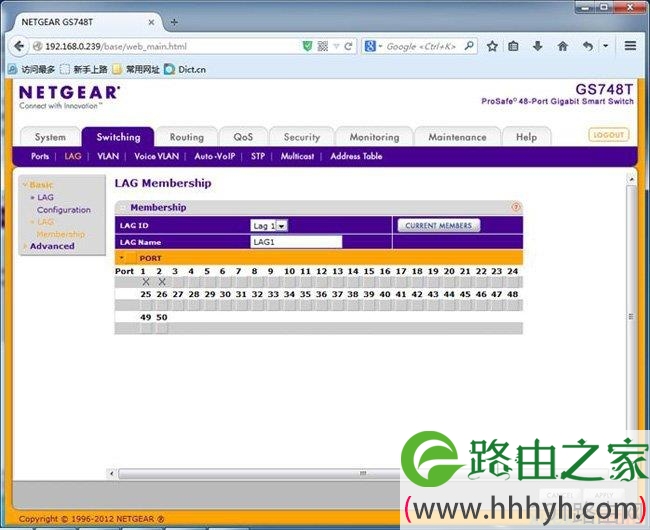The width and height of the screenshot is (650, 530).
Task: Open bookmarks list clipboard icon
Action: point(513,46)
